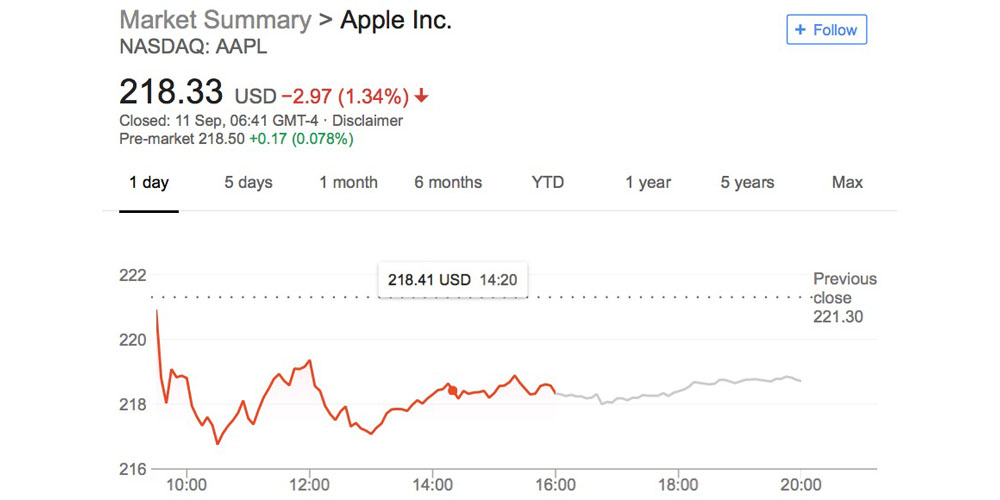Click the red down arrow icon
Viewport: 1000px width, 500px height.
coord(422,96)
